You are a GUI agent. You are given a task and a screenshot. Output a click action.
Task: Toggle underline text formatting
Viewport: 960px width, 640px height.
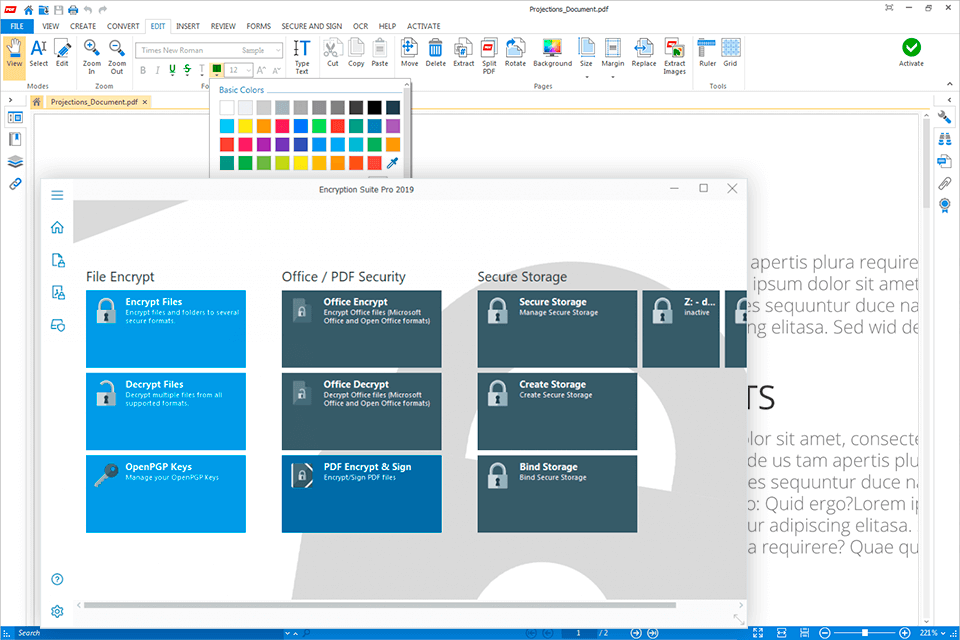(x=172, y=70)
